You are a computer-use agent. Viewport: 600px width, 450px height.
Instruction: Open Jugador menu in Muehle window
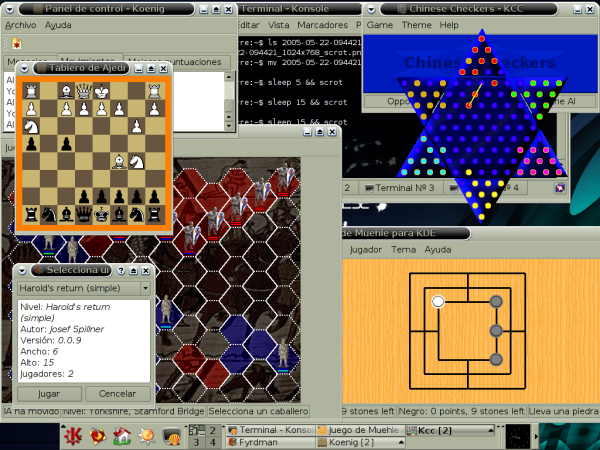(366, 249)
